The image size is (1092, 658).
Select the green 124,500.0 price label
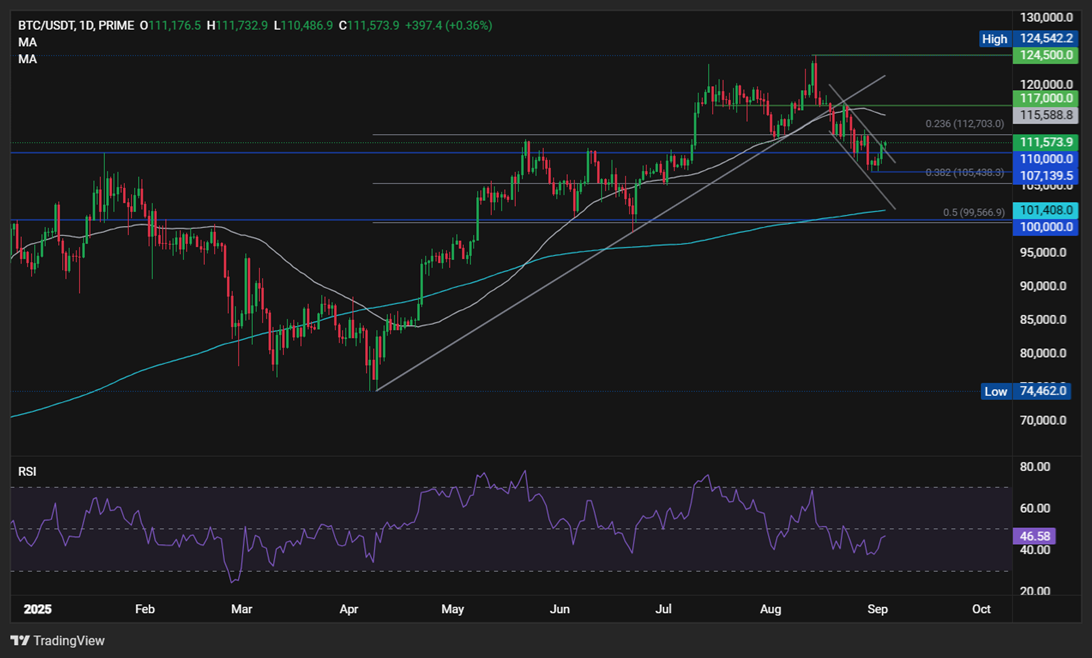[x=1045, y=55]
